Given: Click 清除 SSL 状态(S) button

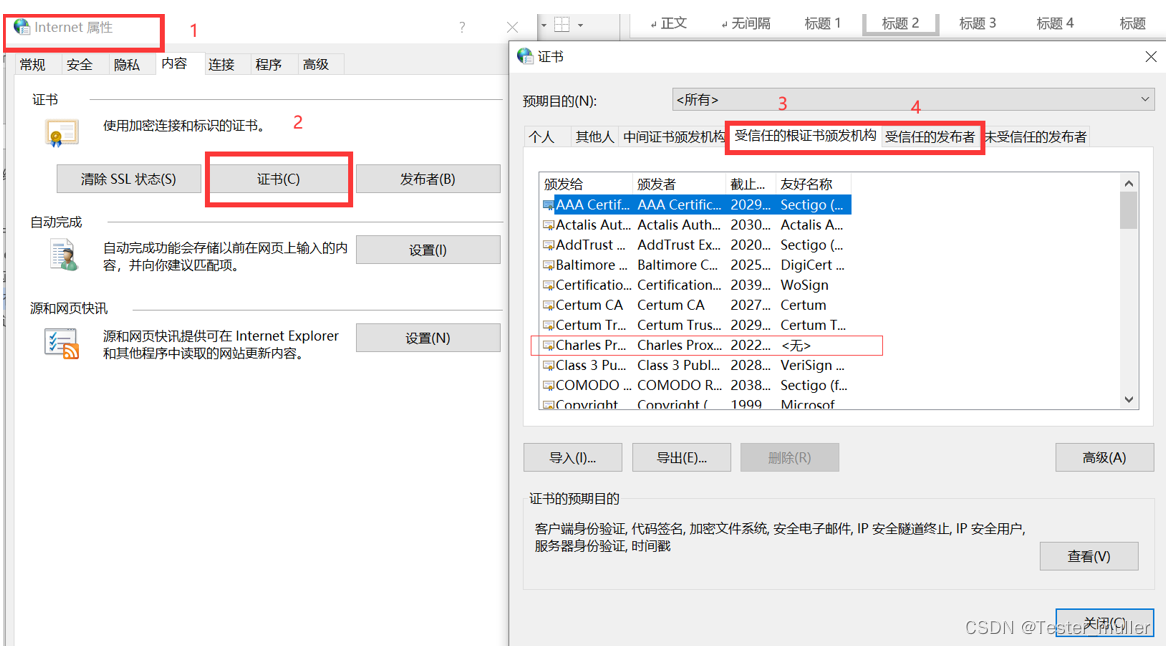Looking at the screenshot, I should [x=129, y=179].
